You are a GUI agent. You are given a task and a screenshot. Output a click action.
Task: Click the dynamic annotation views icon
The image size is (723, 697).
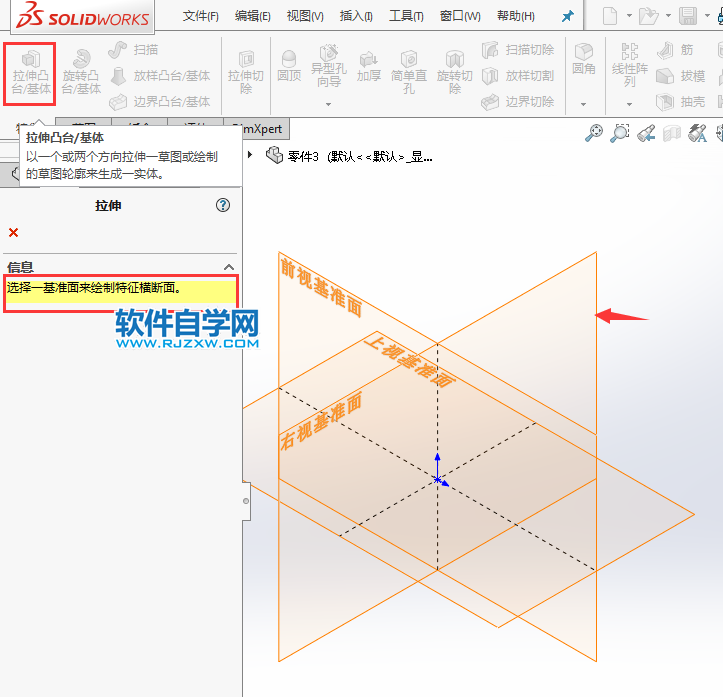click(x=697, y=133)
